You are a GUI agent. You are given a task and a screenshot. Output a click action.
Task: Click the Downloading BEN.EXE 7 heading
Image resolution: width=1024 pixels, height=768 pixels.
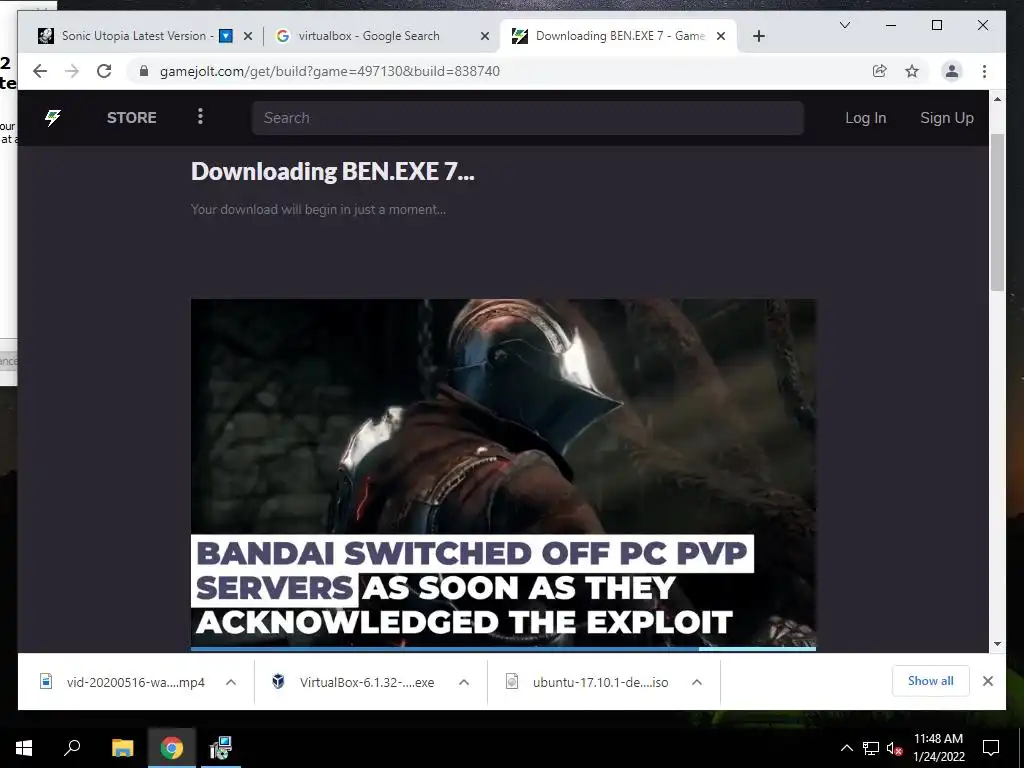click(332, 172)
